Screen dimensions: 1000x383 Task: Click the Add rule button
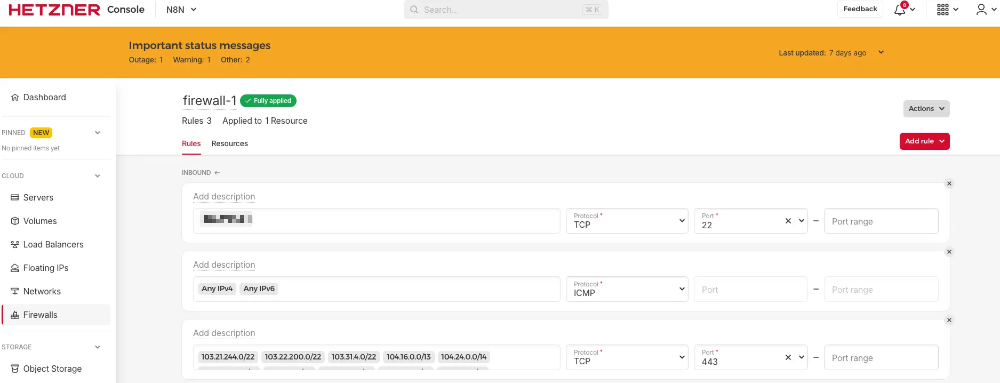924,141
